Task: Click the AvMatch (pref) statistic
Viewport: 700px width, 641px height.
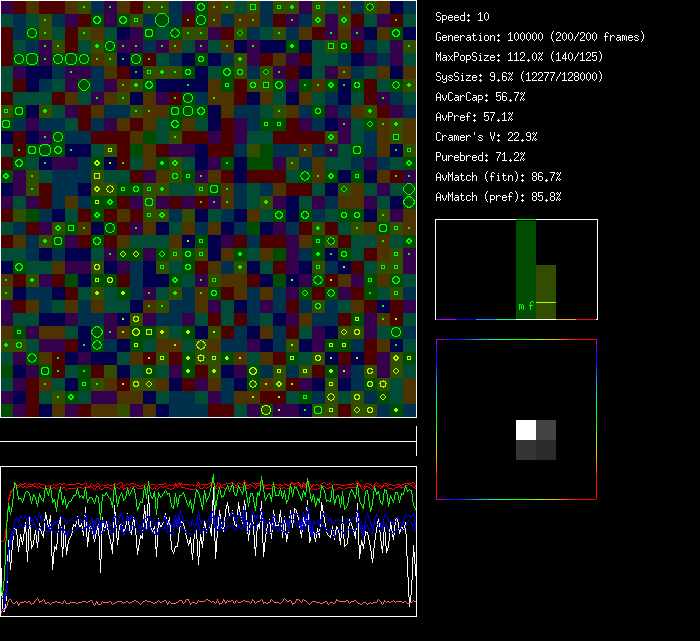Action: 498,197
